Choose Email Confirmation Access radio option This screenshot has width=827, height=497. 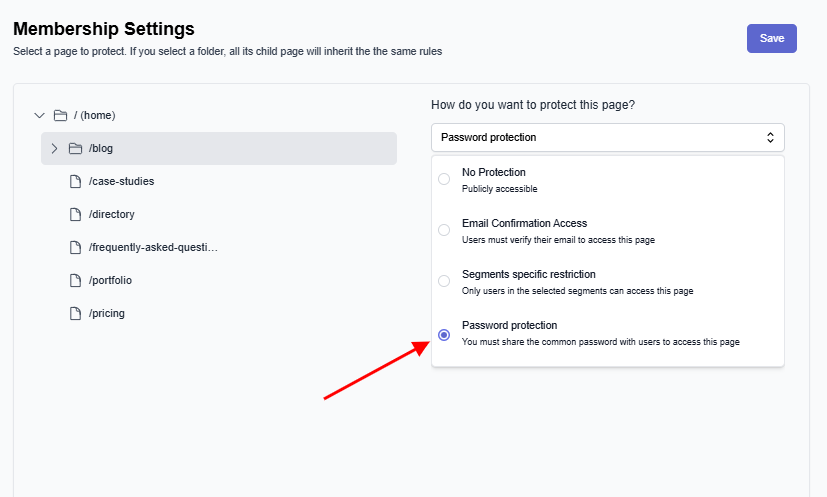444,230
